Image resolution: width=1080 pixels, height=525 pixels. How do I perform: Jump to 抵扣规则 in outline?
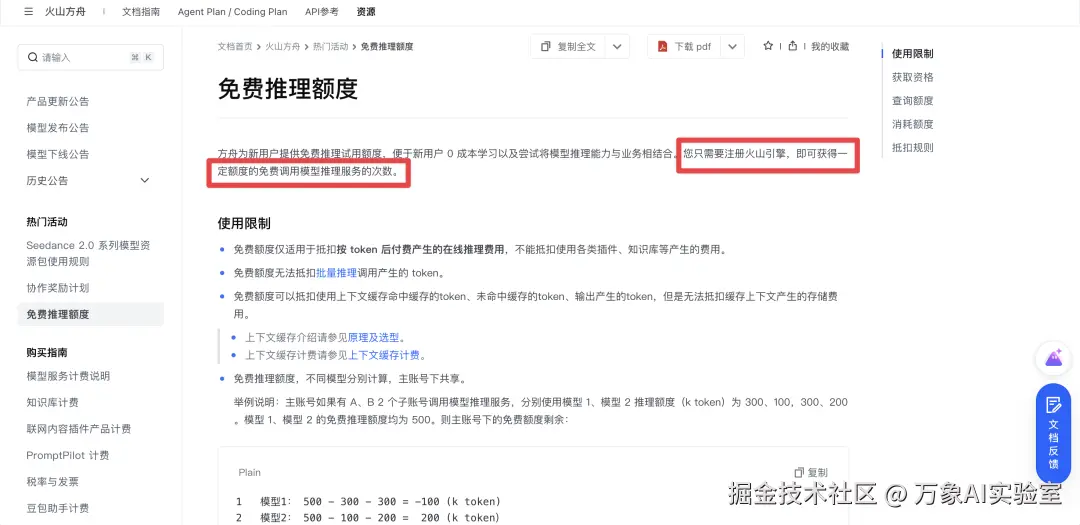tap(913, 147)
